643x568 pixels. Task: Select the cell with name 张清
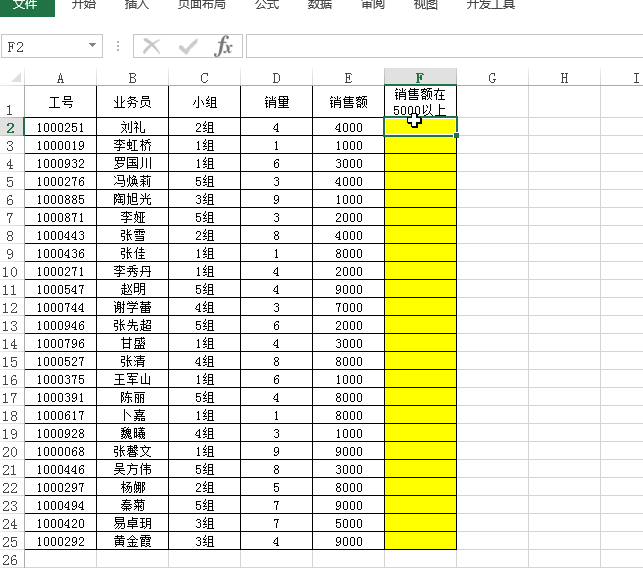[x=132, y=362]
